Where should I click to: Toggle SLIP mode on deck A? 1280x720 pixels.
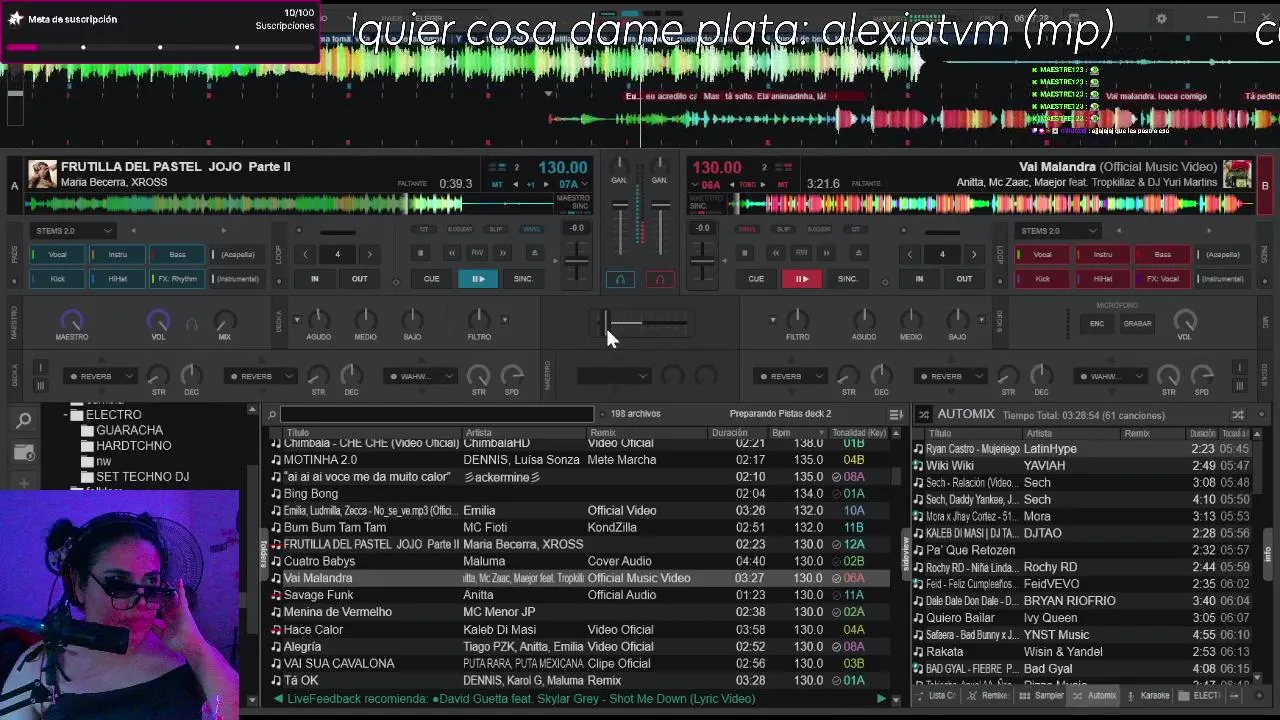coord(496,229)
